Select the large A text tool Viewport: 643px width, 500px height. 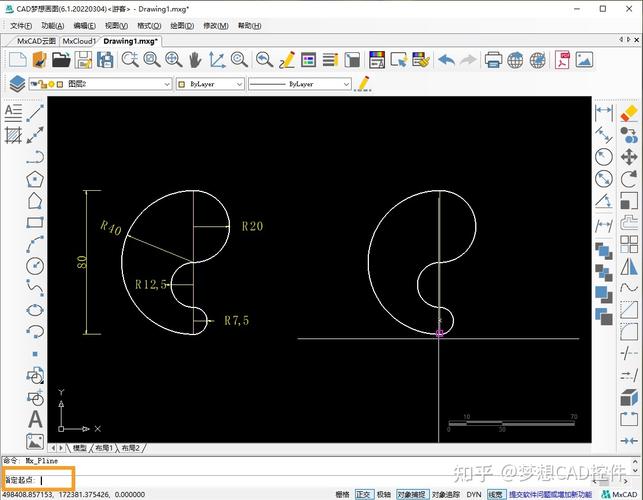click(35, 420)
